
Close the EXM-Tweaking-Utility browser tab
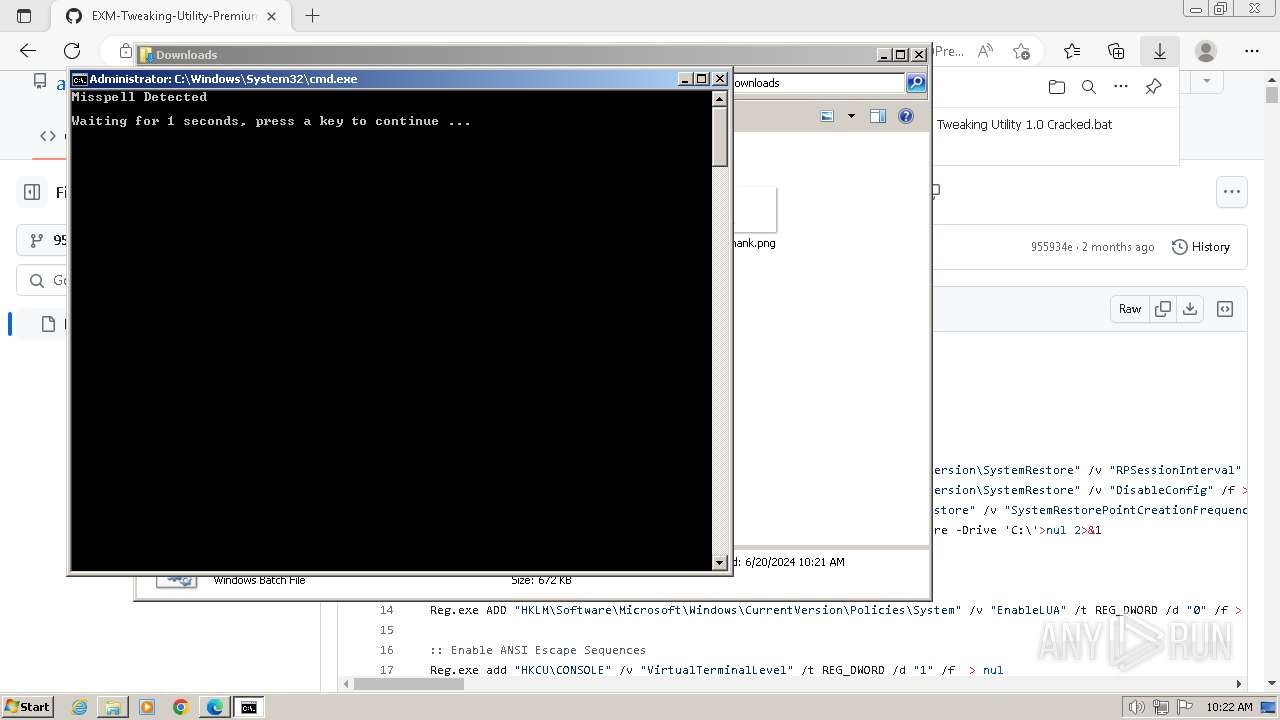[271, 16]
